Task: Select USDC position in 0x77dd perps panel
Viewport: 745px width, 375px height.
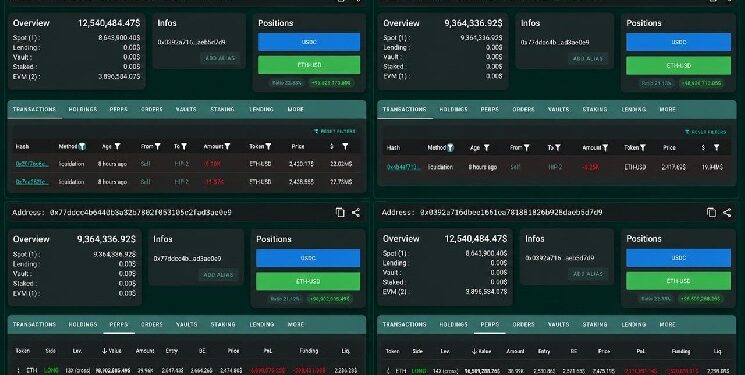Action: pyautogui.click(x=308, y=258)
